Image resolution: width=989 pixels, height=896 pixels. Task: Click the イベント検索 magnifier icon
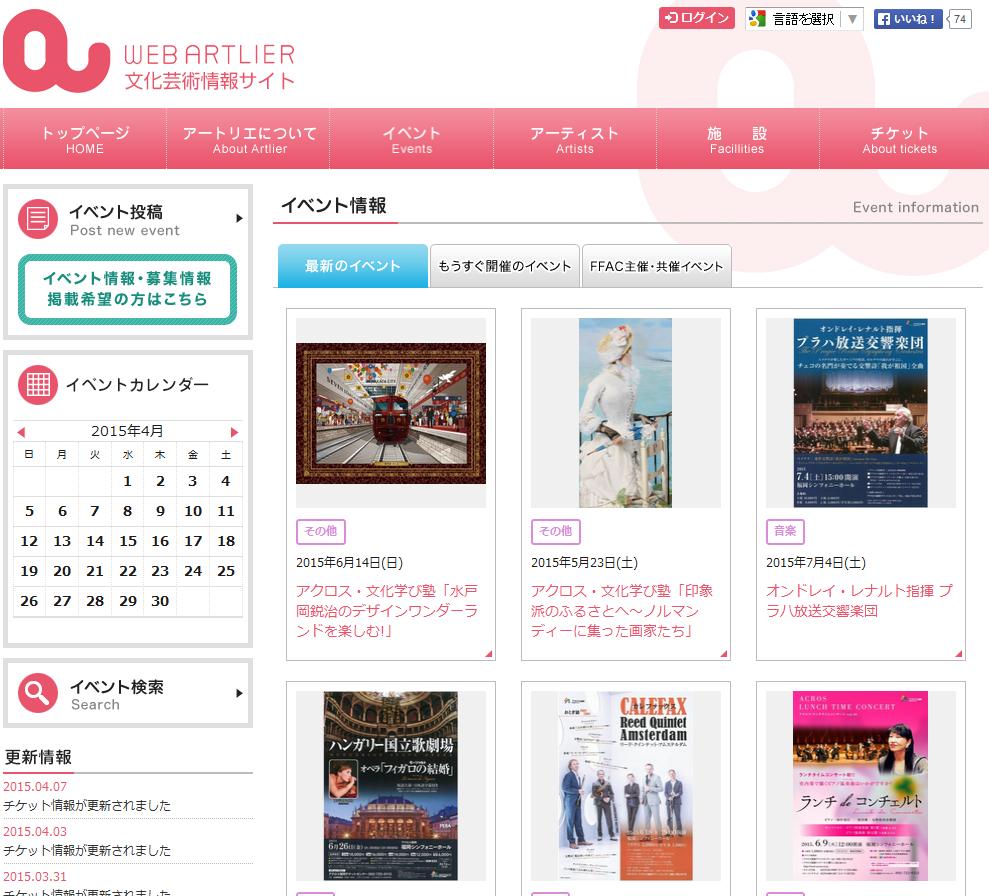37,693
